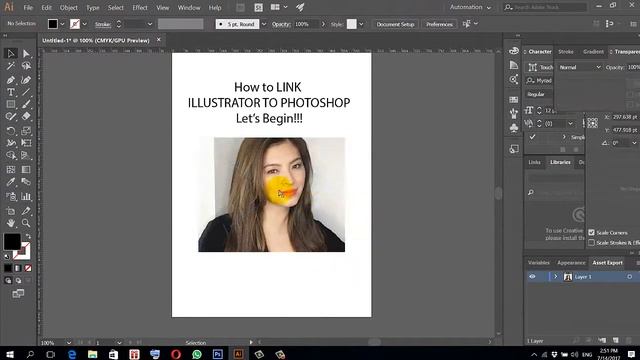Image resolution: width=640 pixels, height=360 pixels.
Task: Toggle visibility of Layer 1
Action: coord(532,277)
